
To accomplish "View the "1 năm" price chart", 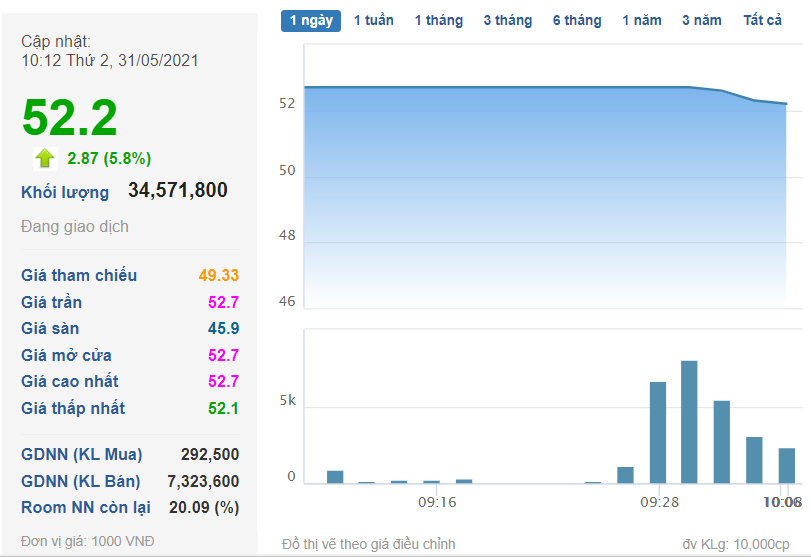I will pos(641,20).
